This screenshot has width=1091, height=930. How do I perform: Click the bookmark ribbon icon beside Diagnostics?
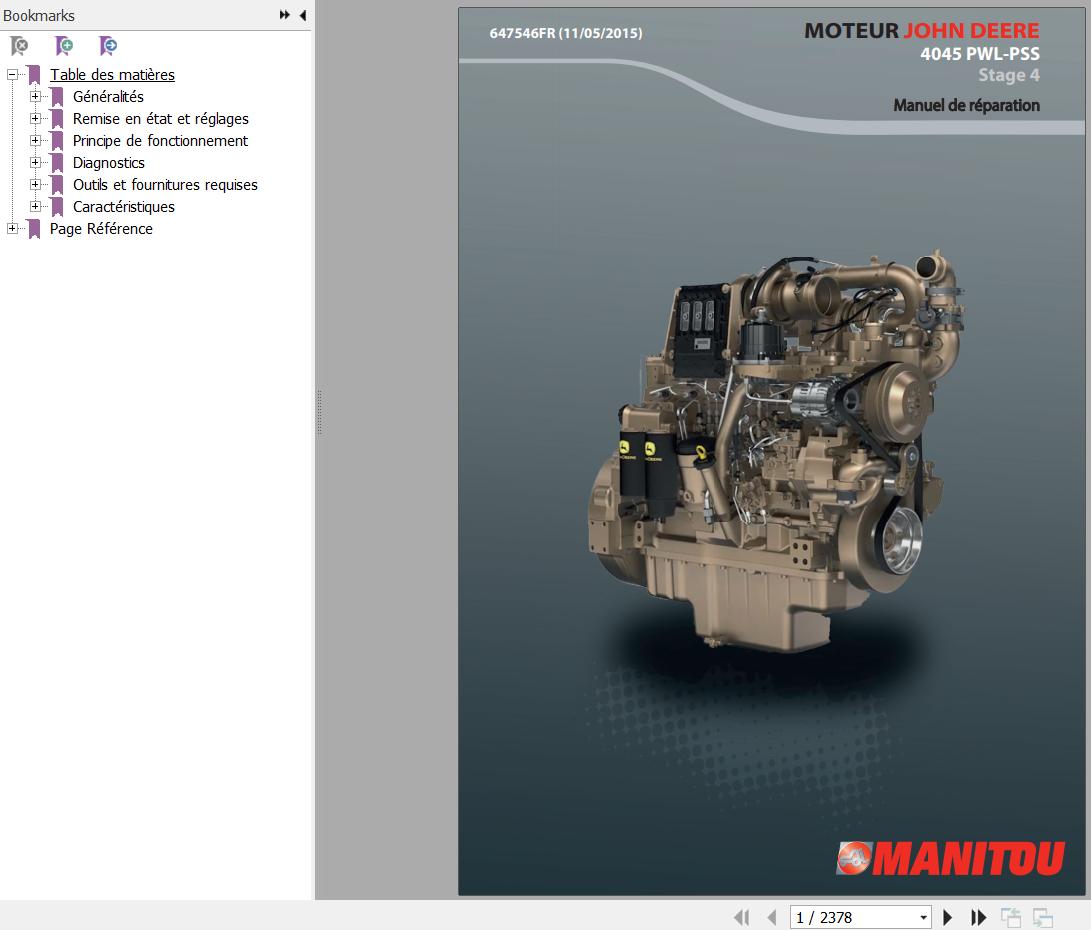57,163
